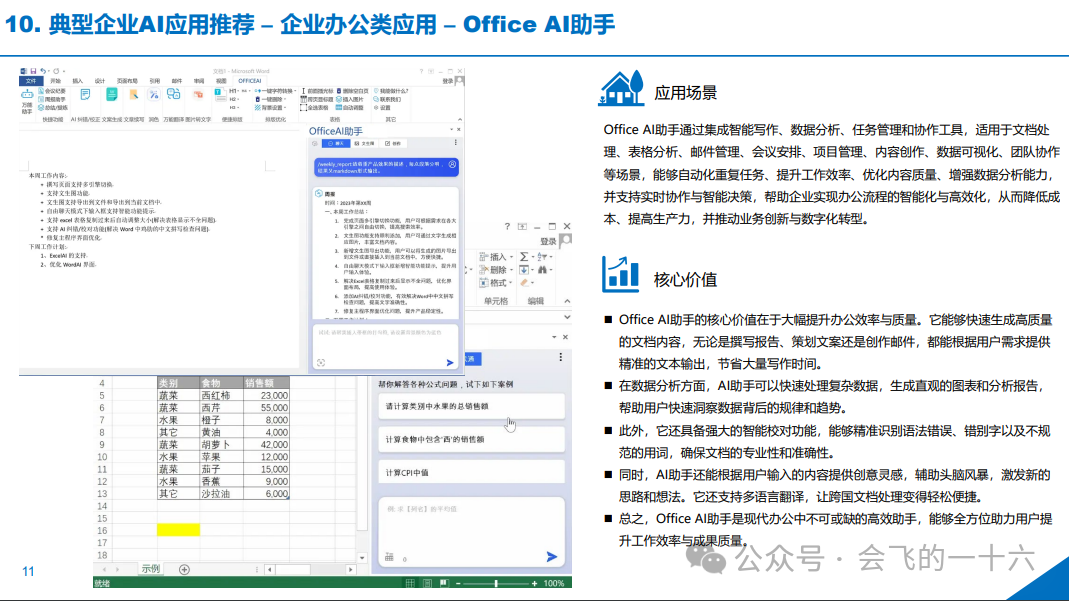Click the Save icon in Word title bar
This screenshot has height=601, width=1069.
click(x=33, y=71)
